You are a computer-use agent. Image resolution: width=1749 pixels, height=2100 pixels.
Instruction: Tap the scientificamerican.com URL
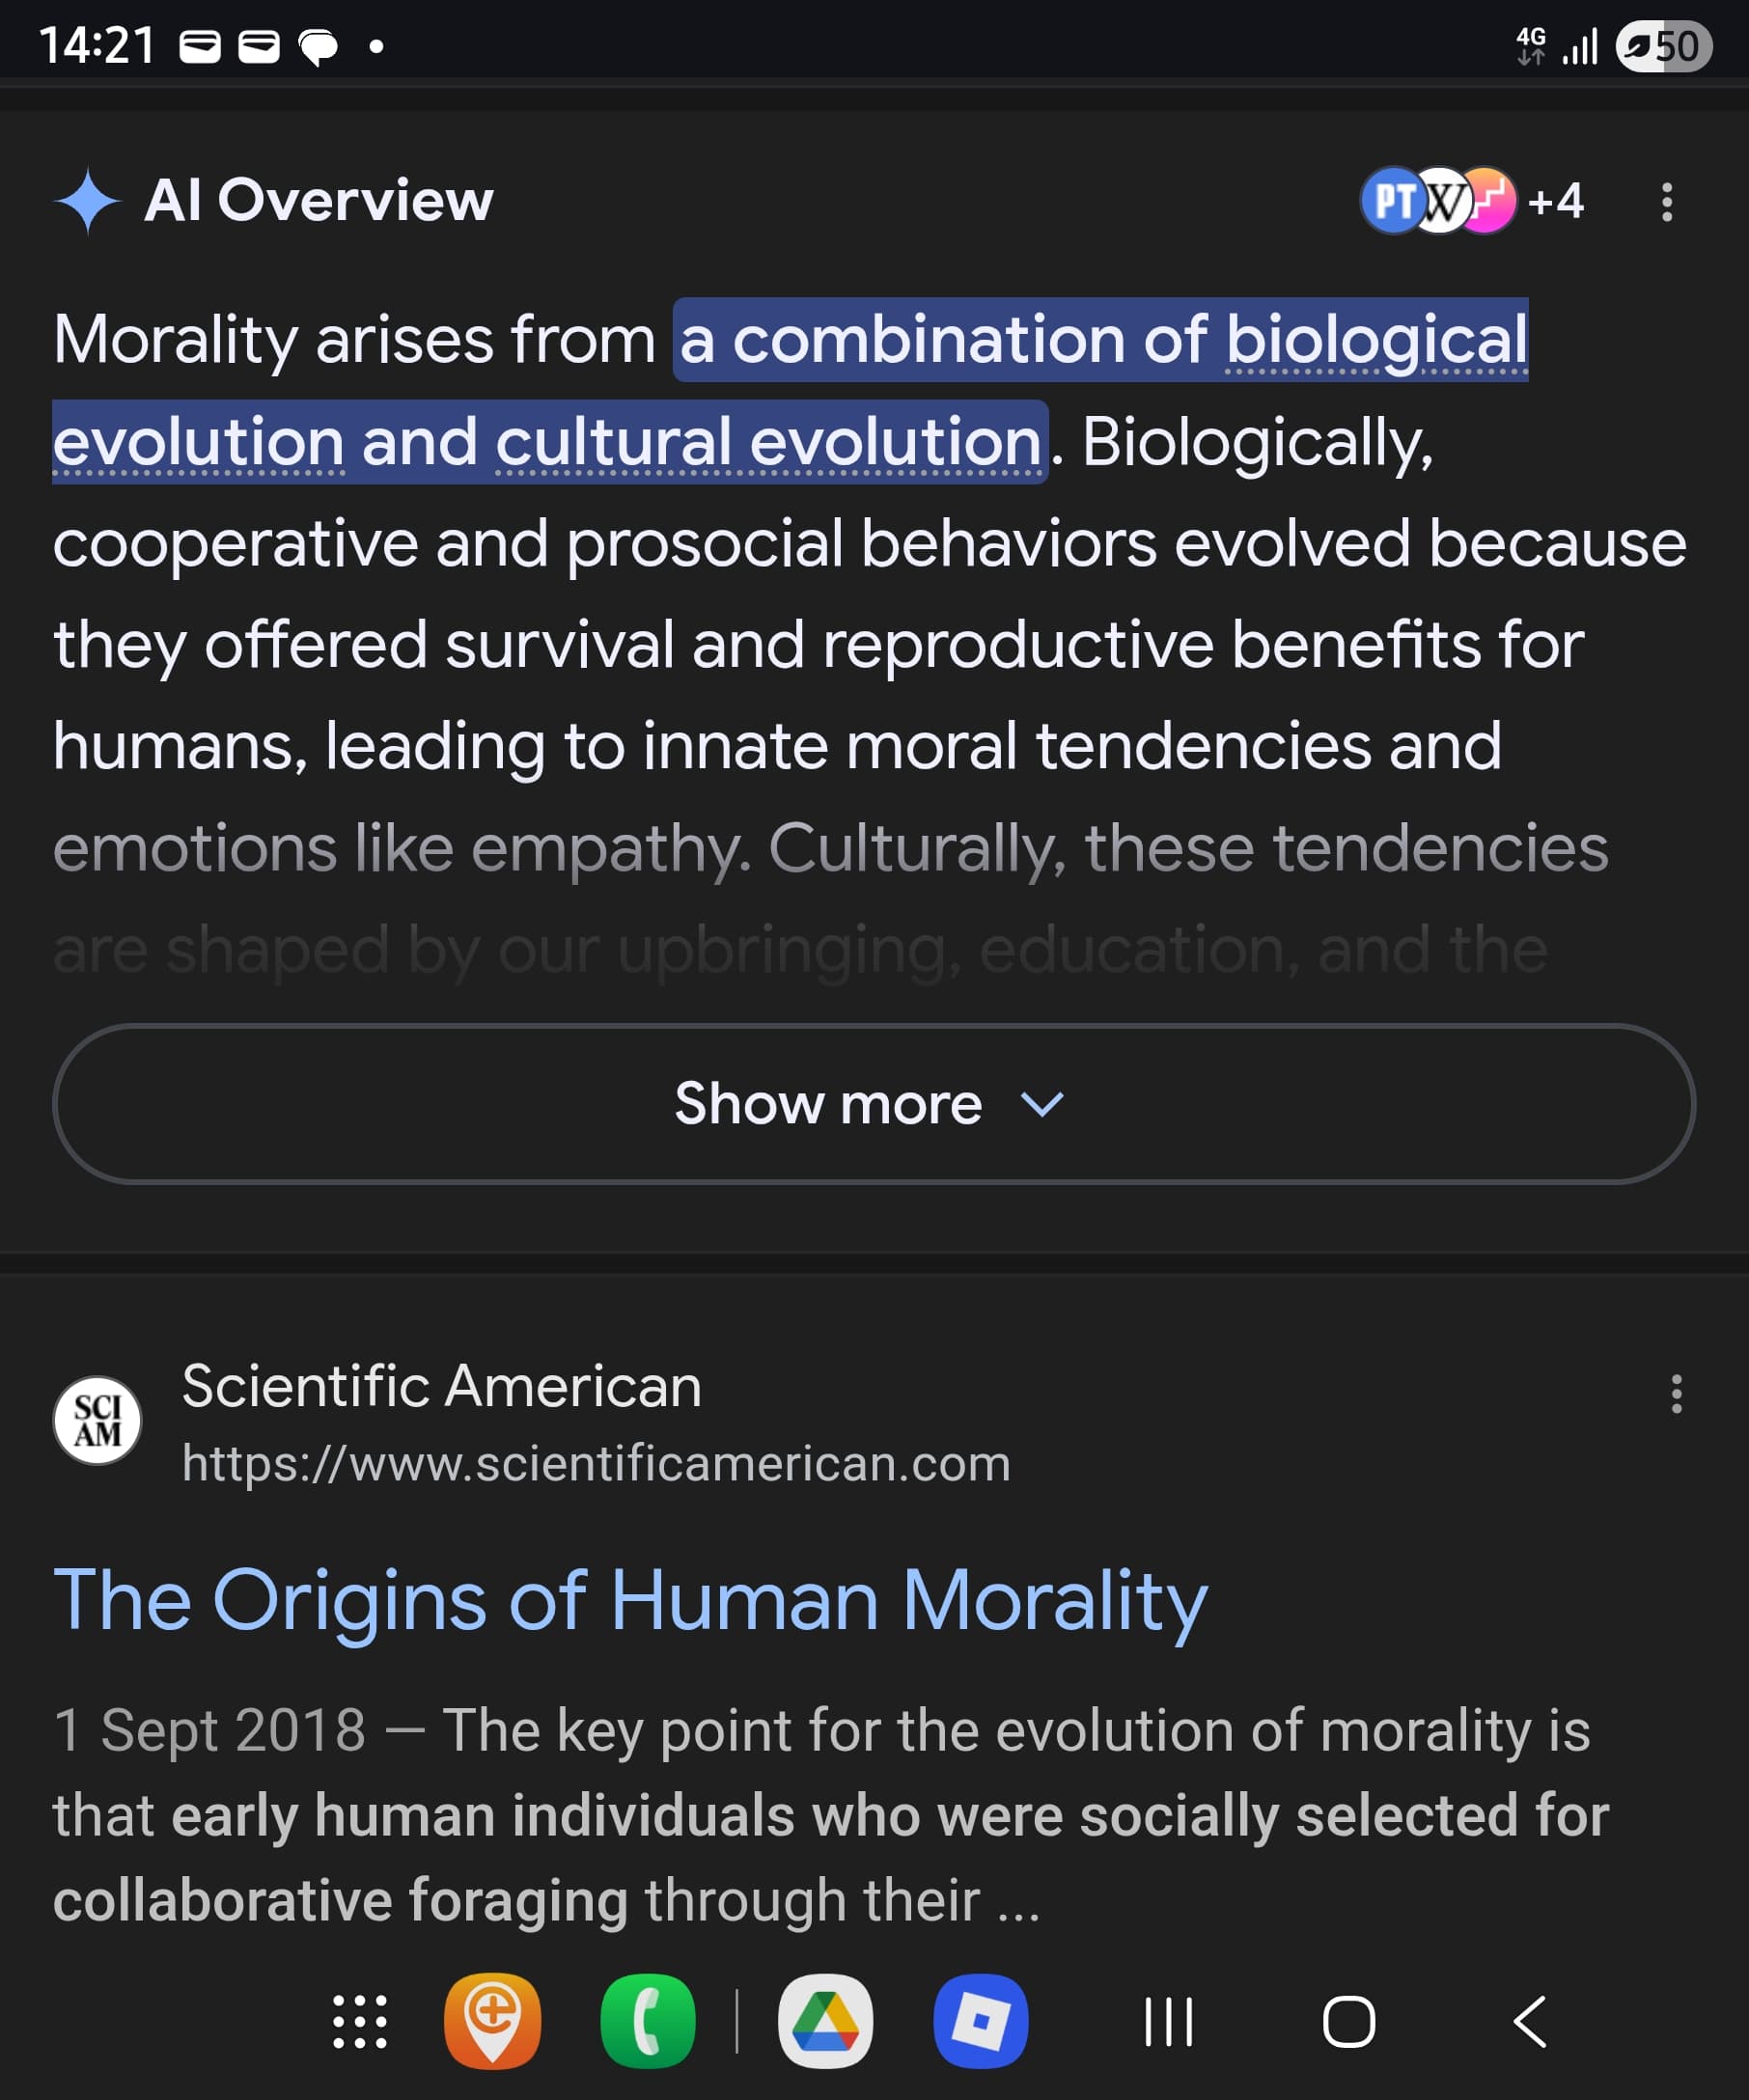pos(596,1463)
